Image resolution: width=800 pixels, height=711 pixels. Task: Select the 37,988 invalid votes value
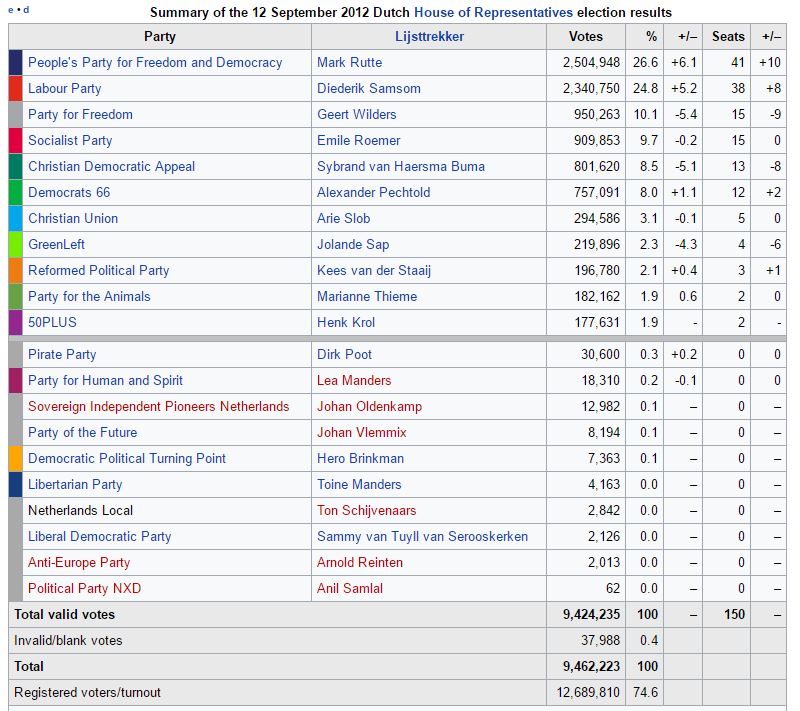tap(601, 641)
